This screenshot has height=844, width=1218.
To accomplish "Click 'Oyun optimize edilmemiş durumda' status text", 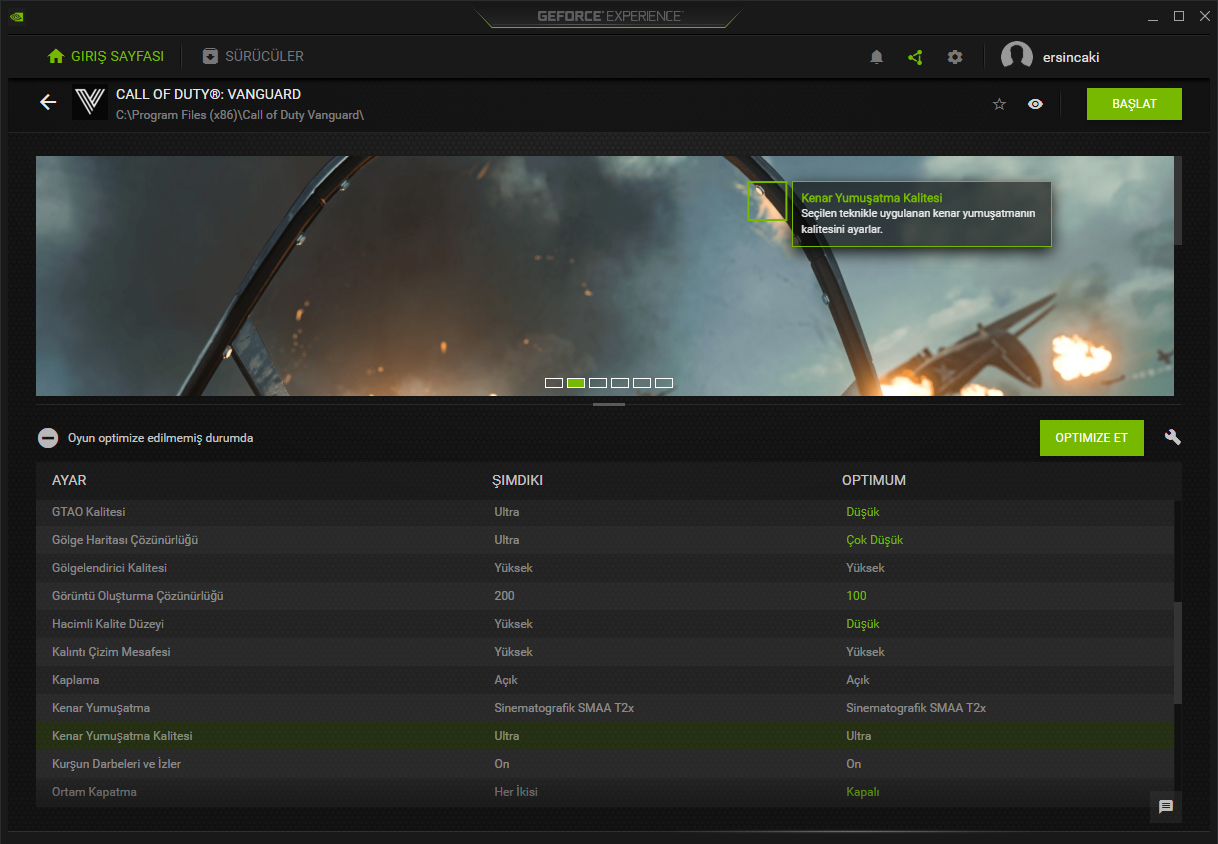I will coord(160,438).
